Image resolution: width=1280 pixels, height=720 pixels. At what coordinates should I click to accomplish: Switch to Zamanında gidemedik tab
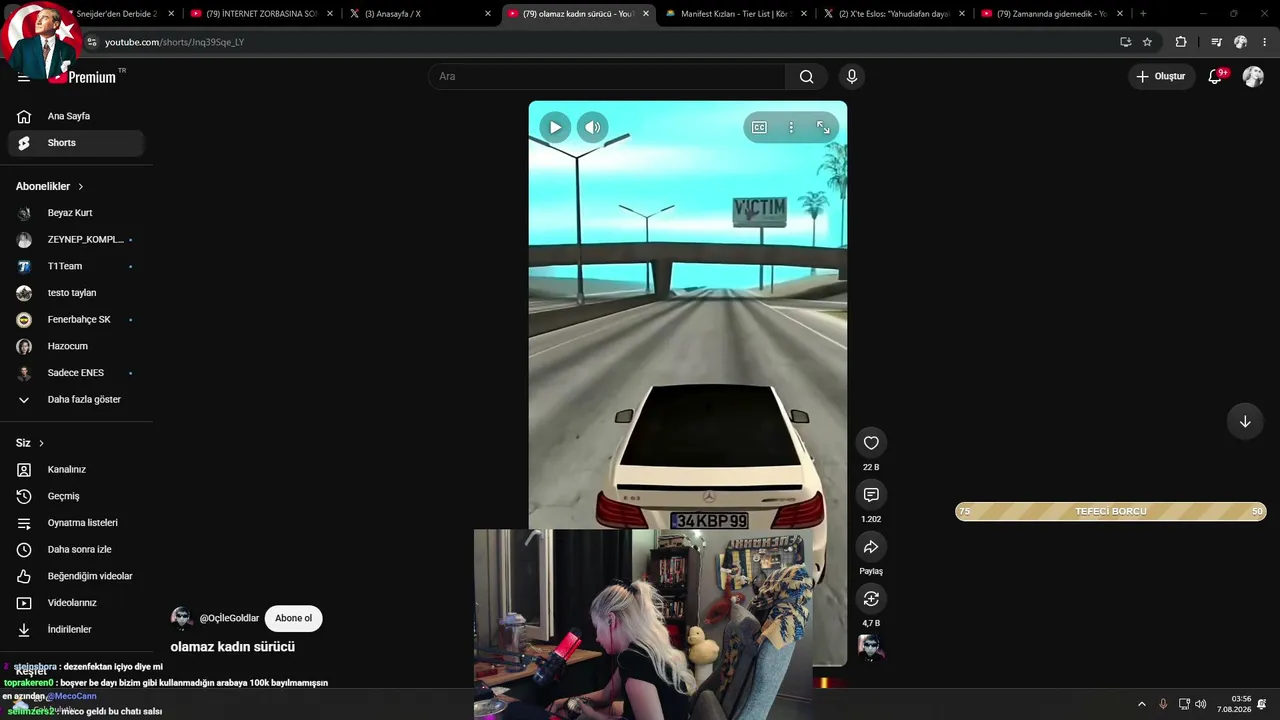tap(1051, 14)
